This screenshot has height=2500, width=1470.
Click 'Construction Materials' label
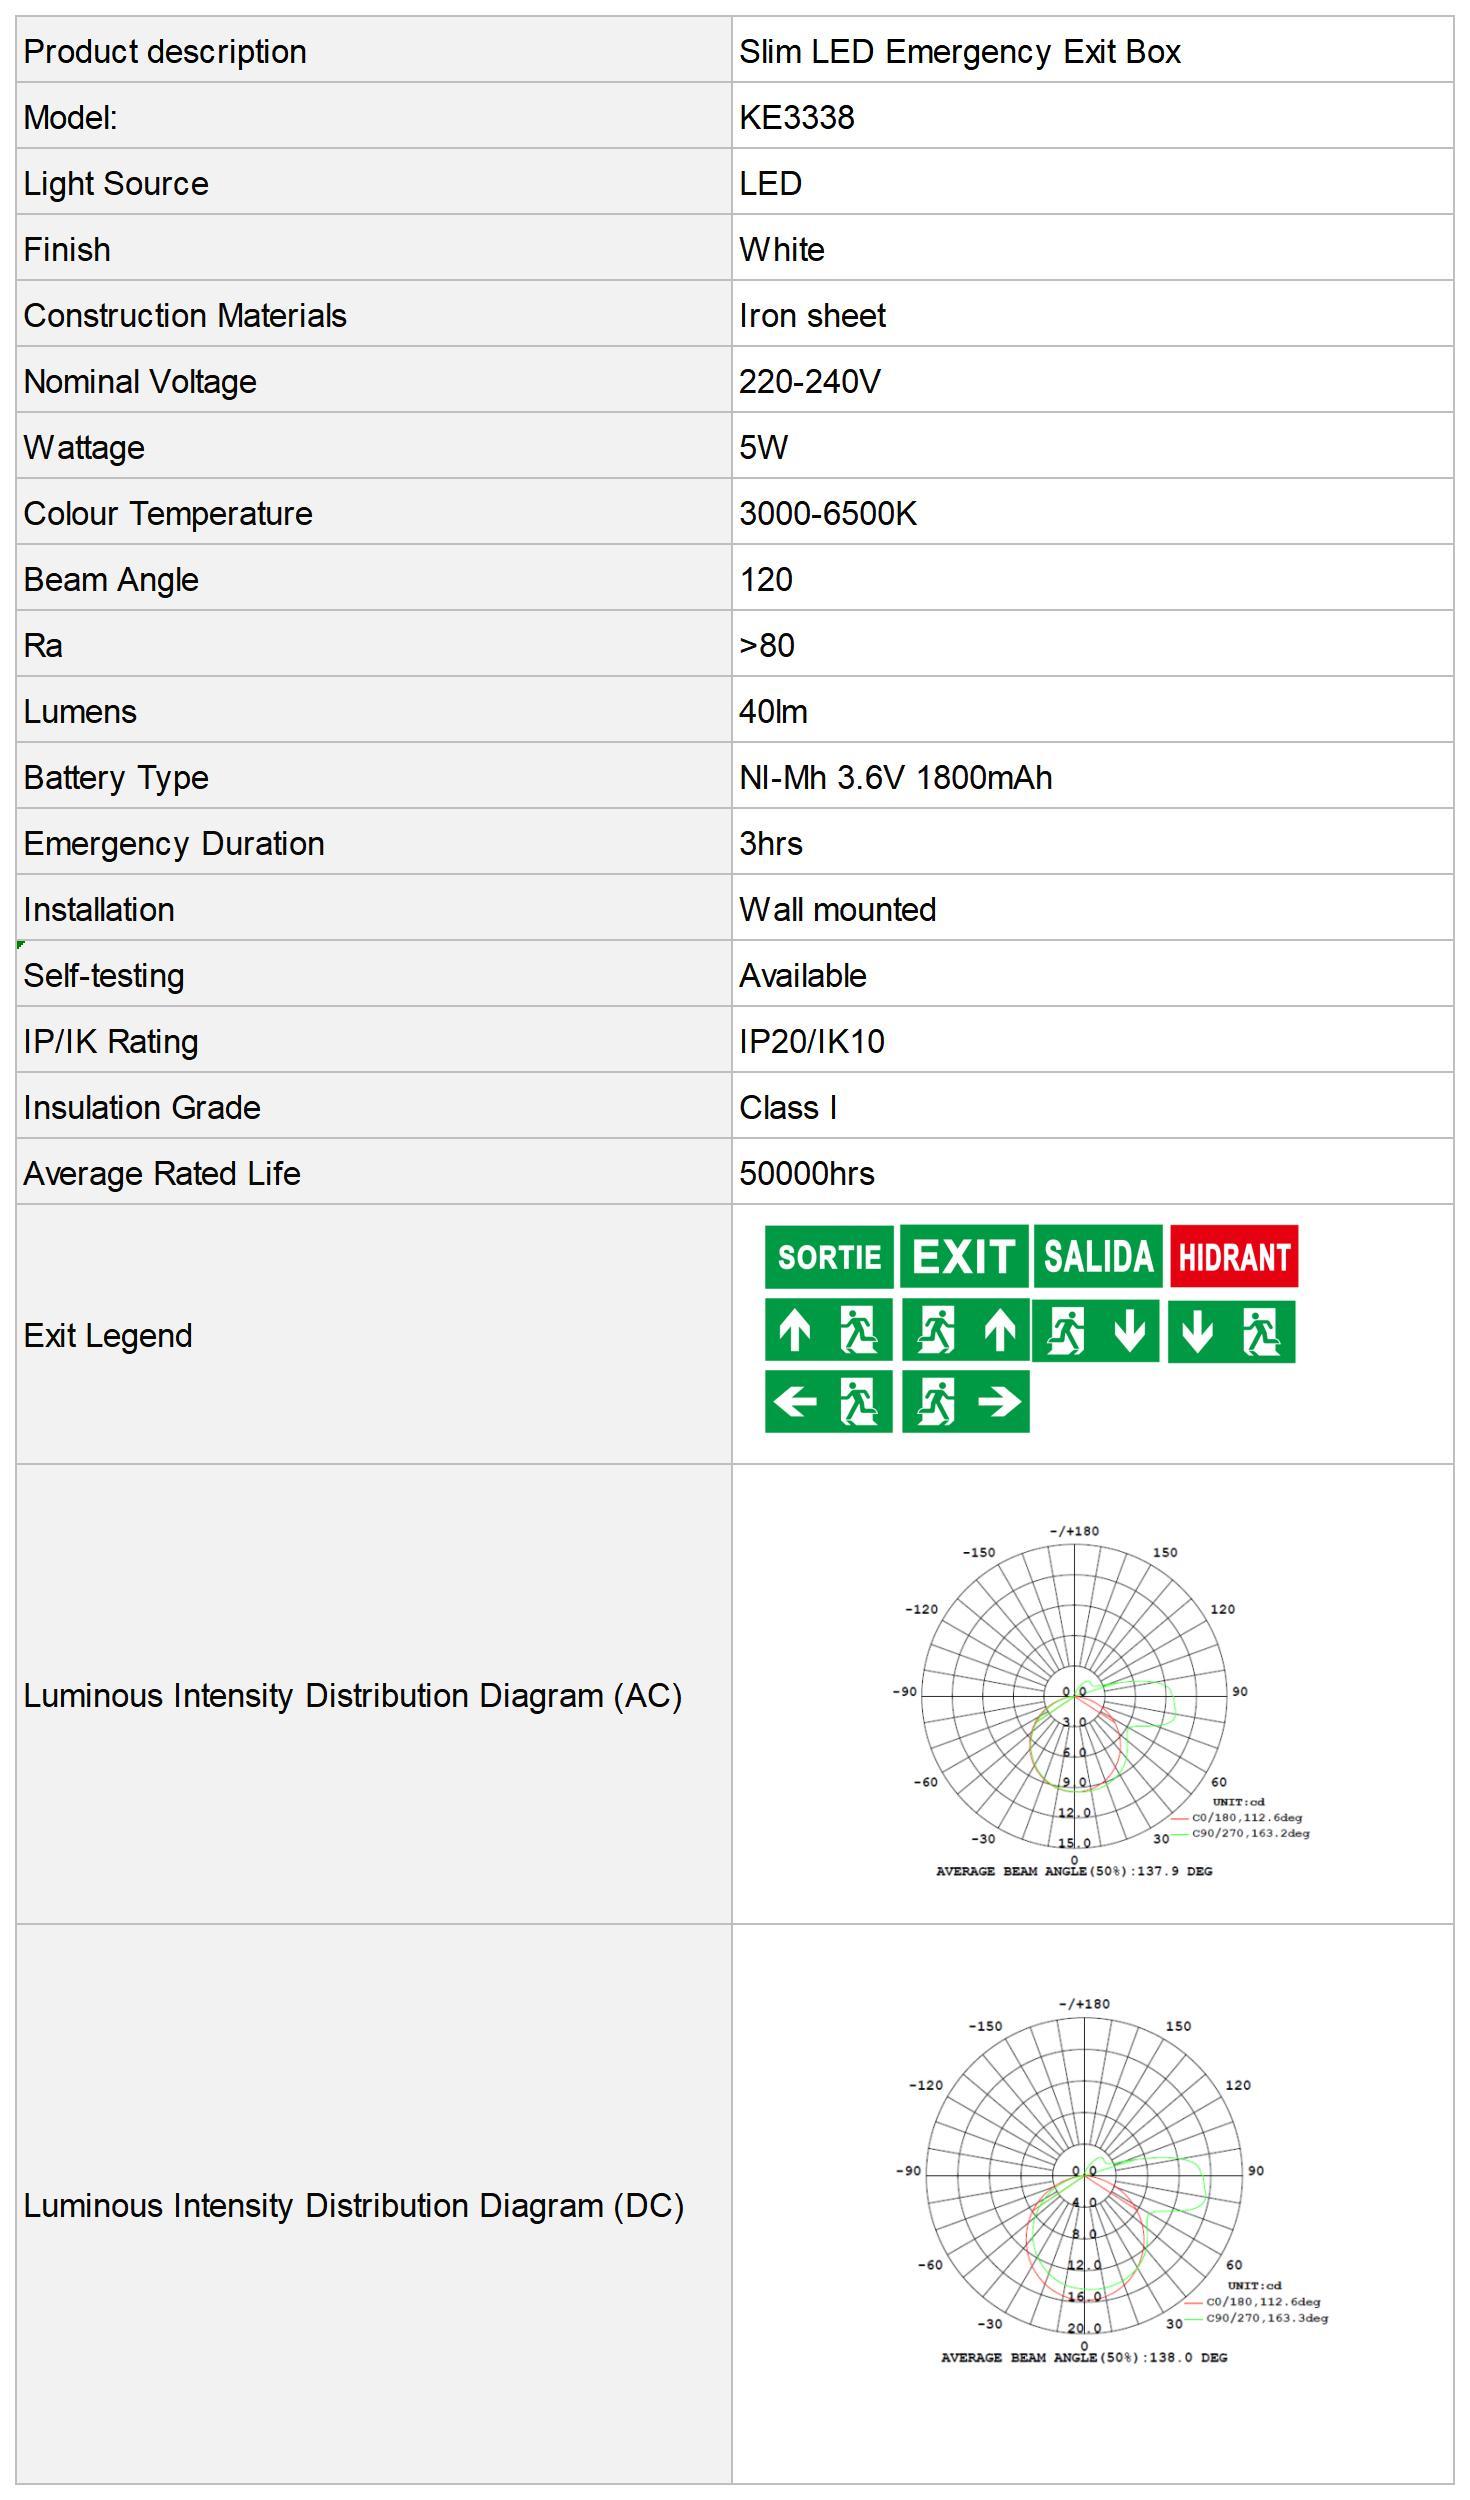tap(185, 315)
